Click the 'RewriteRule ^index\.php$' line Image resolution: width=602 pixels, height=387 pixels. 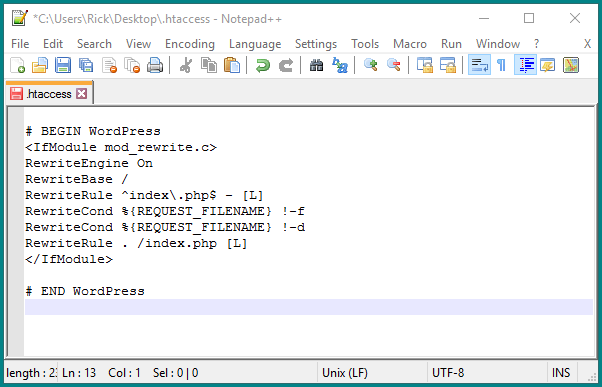[144, 195]
